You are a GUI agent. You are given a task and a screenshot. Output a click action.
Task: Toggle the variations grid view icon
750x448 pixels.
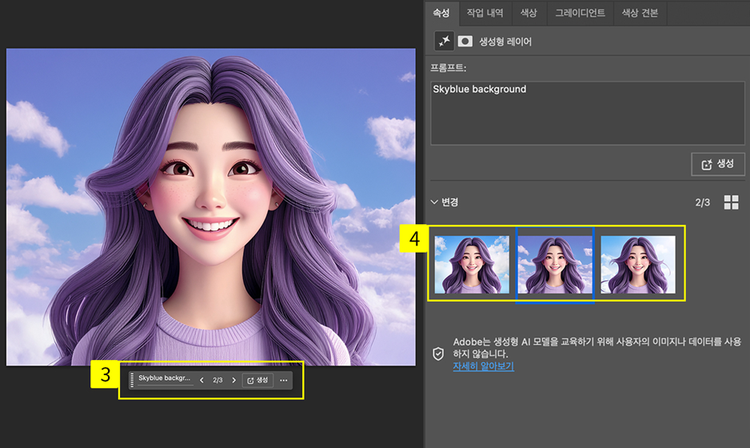coord(731,202)
